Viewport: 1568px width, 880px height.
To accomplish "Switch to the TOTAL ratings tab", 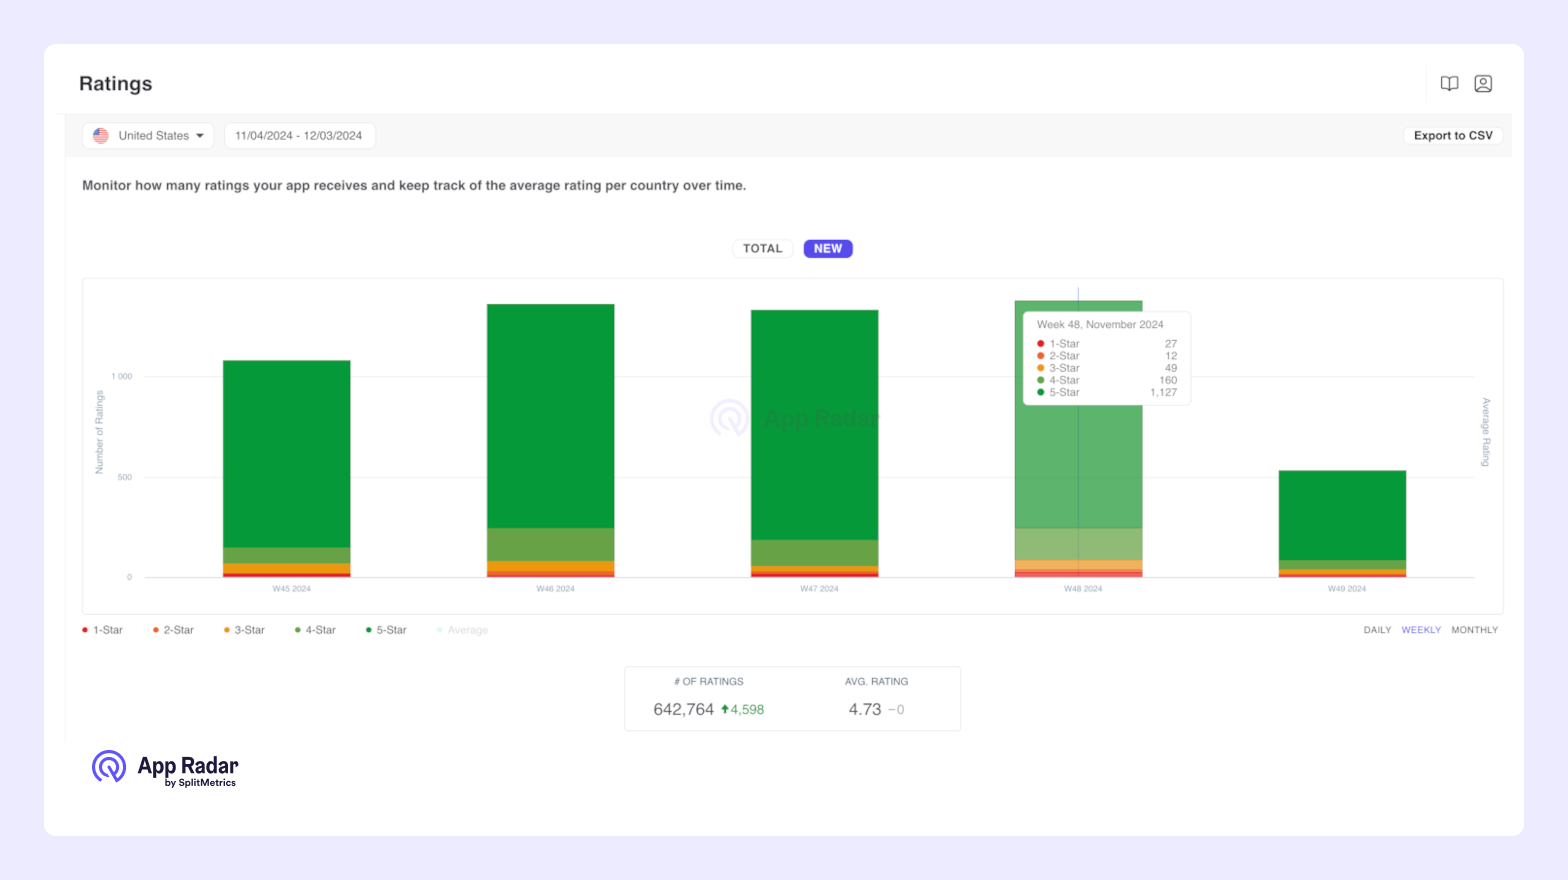I will pos(762,249).
